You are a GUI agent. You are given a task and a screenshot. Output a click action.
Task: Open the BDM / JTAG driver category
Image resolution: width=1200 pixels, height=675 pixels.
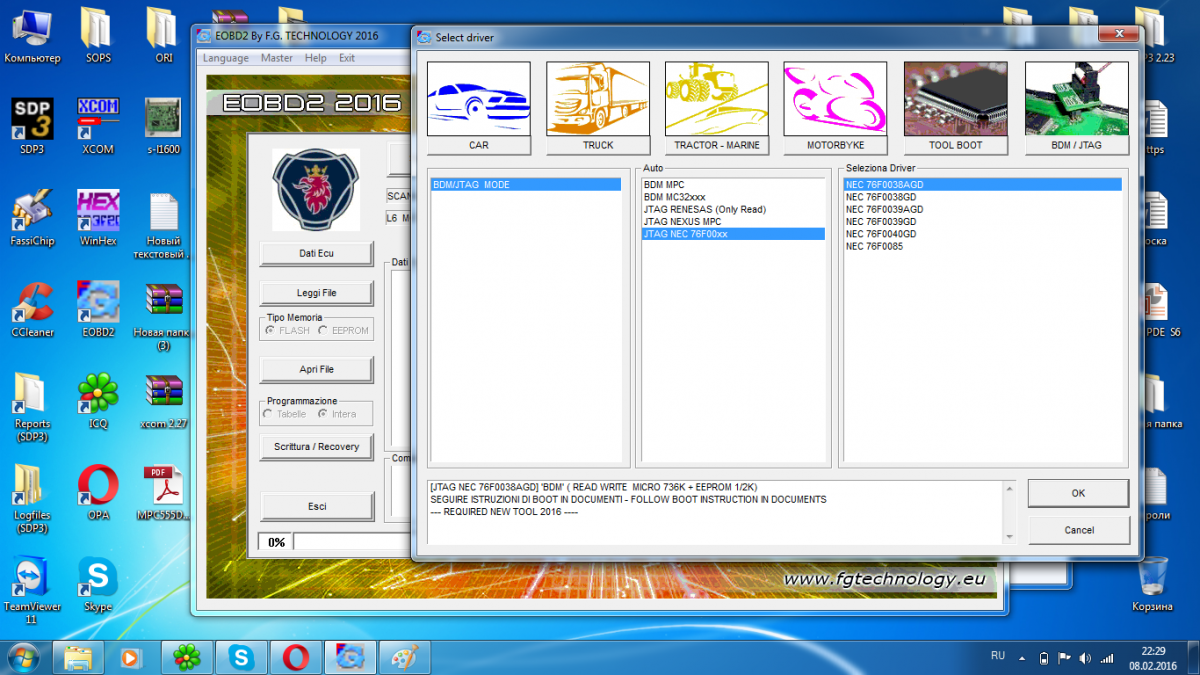pyautogui.click(x=1076, y=108)
